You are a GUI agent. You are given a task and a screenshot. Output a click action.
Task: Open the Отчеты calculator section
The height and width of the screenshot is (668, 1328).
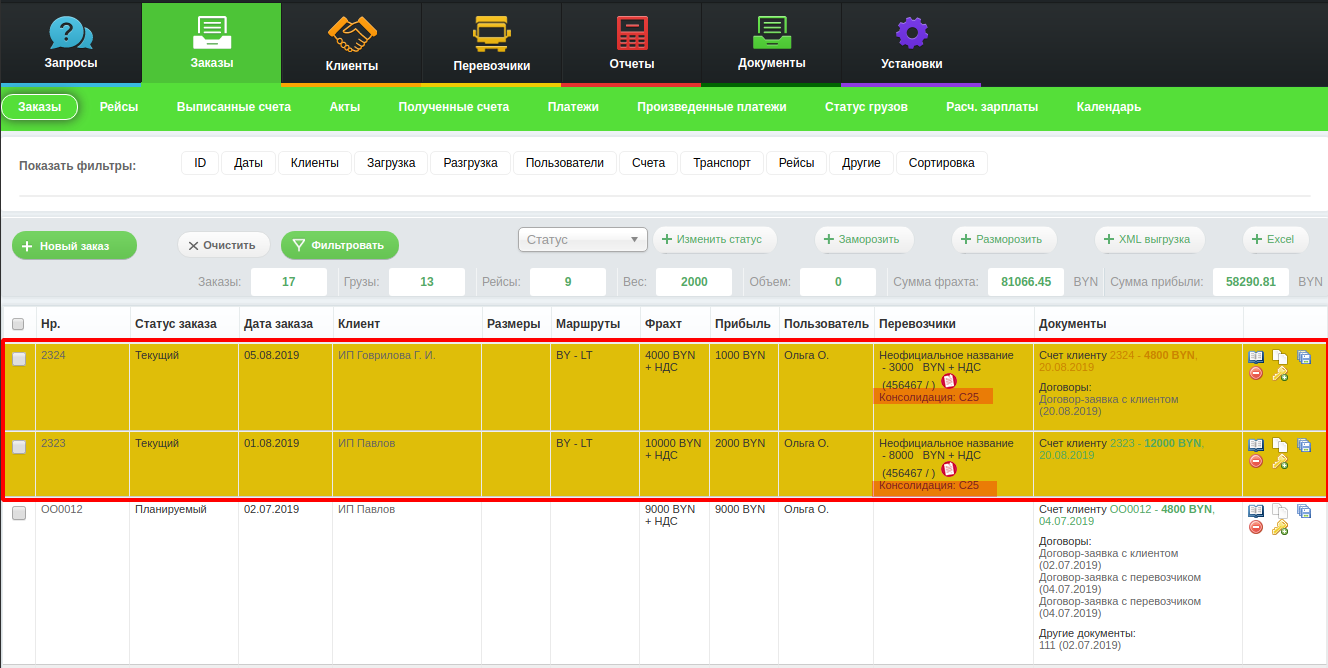tap(632, 34)
